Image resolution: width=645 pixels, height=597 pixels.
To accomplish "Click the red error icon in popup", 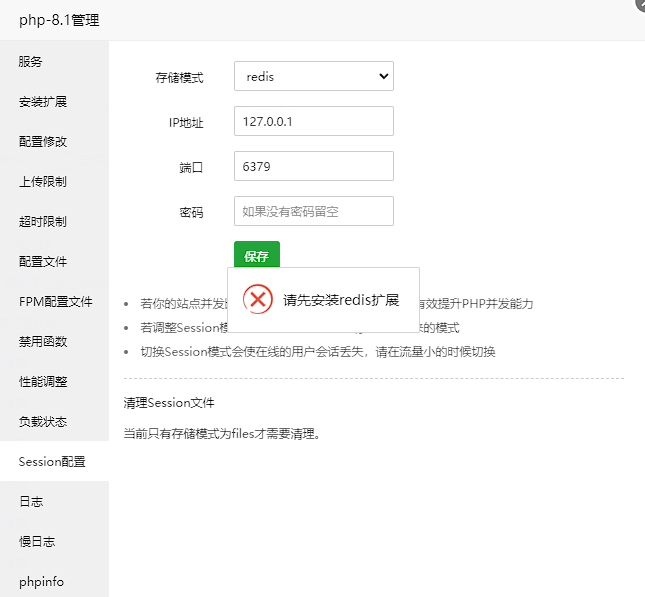I will pyautogui.click(x=258, y=300).
